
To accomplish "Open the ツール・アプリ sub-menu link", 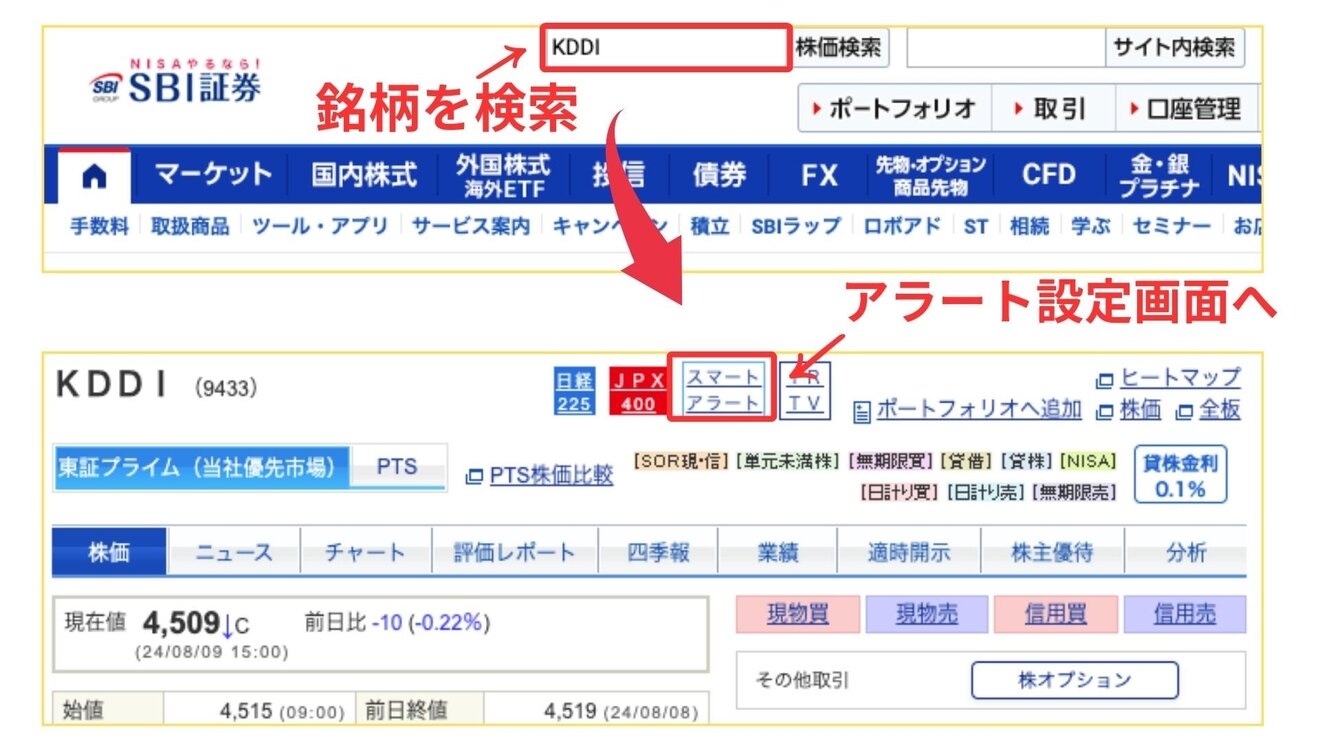I will click(320, 227).
